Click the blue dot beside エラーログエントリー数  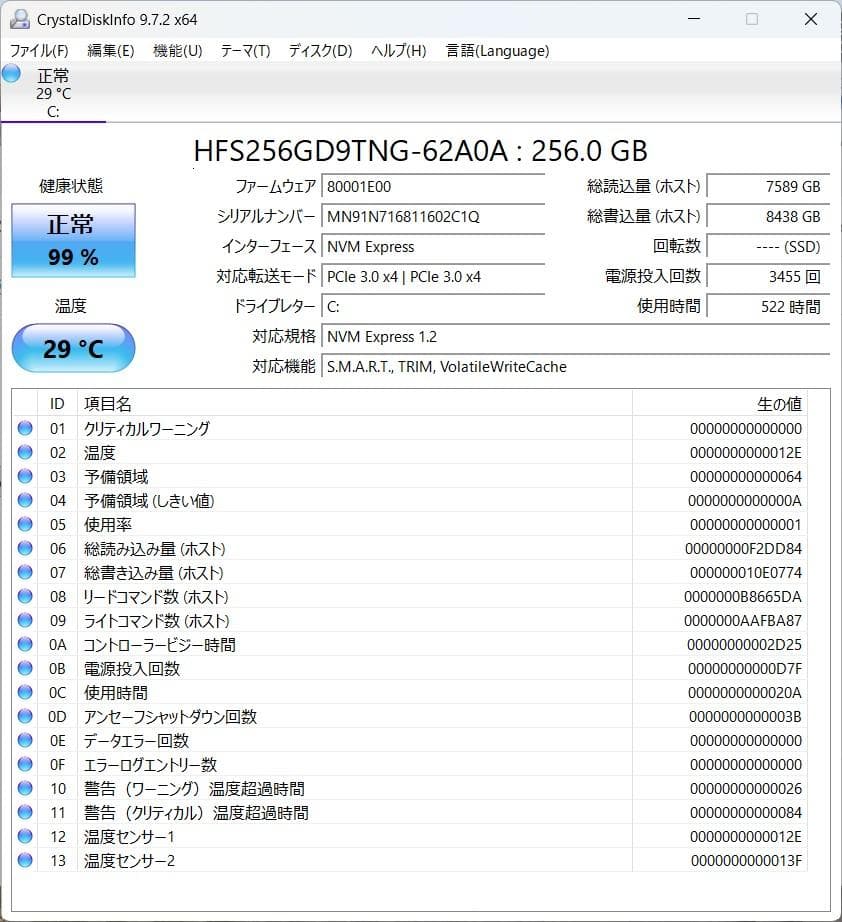tap(24, 765)
